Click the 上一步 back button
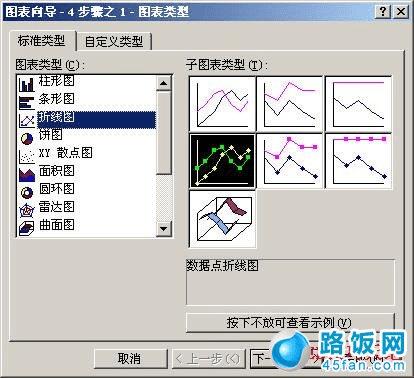Screen dimensions: 414x378 pyautogui.click(x=208, y=359)
